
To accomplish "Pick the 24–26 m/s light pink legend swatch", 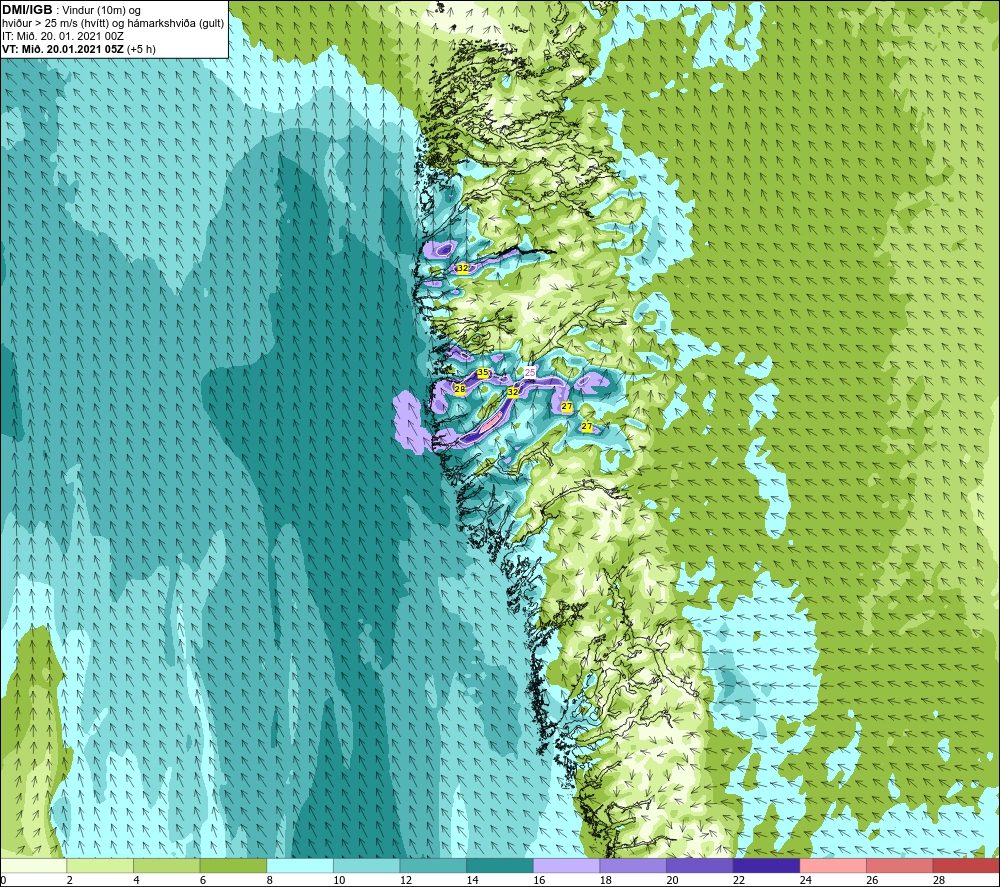I will pyautogui.click(x=833, y=865).
